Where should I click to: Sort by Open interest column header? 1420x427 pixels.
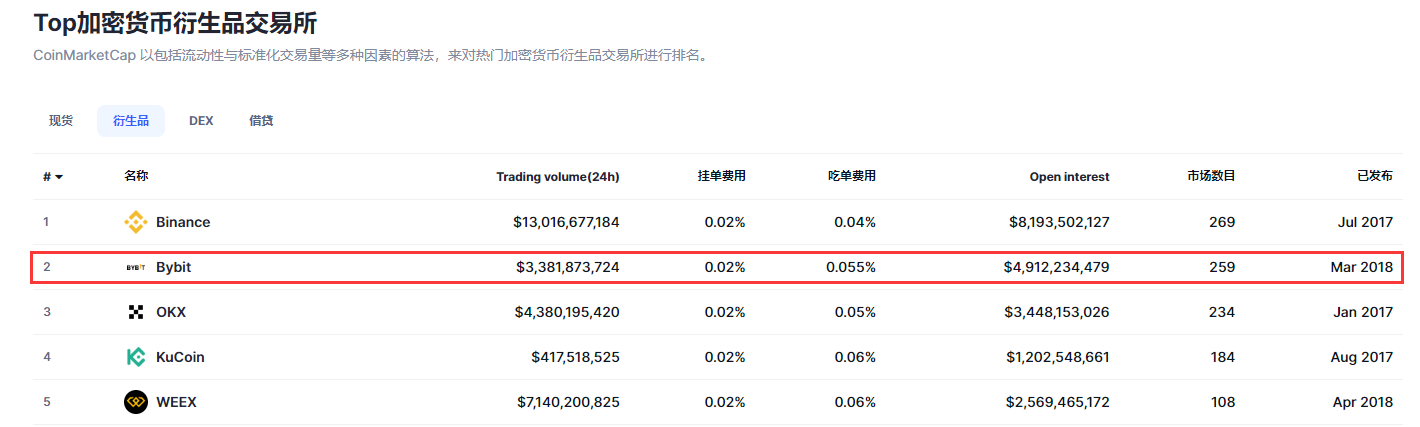click(x=1069, y=177)
